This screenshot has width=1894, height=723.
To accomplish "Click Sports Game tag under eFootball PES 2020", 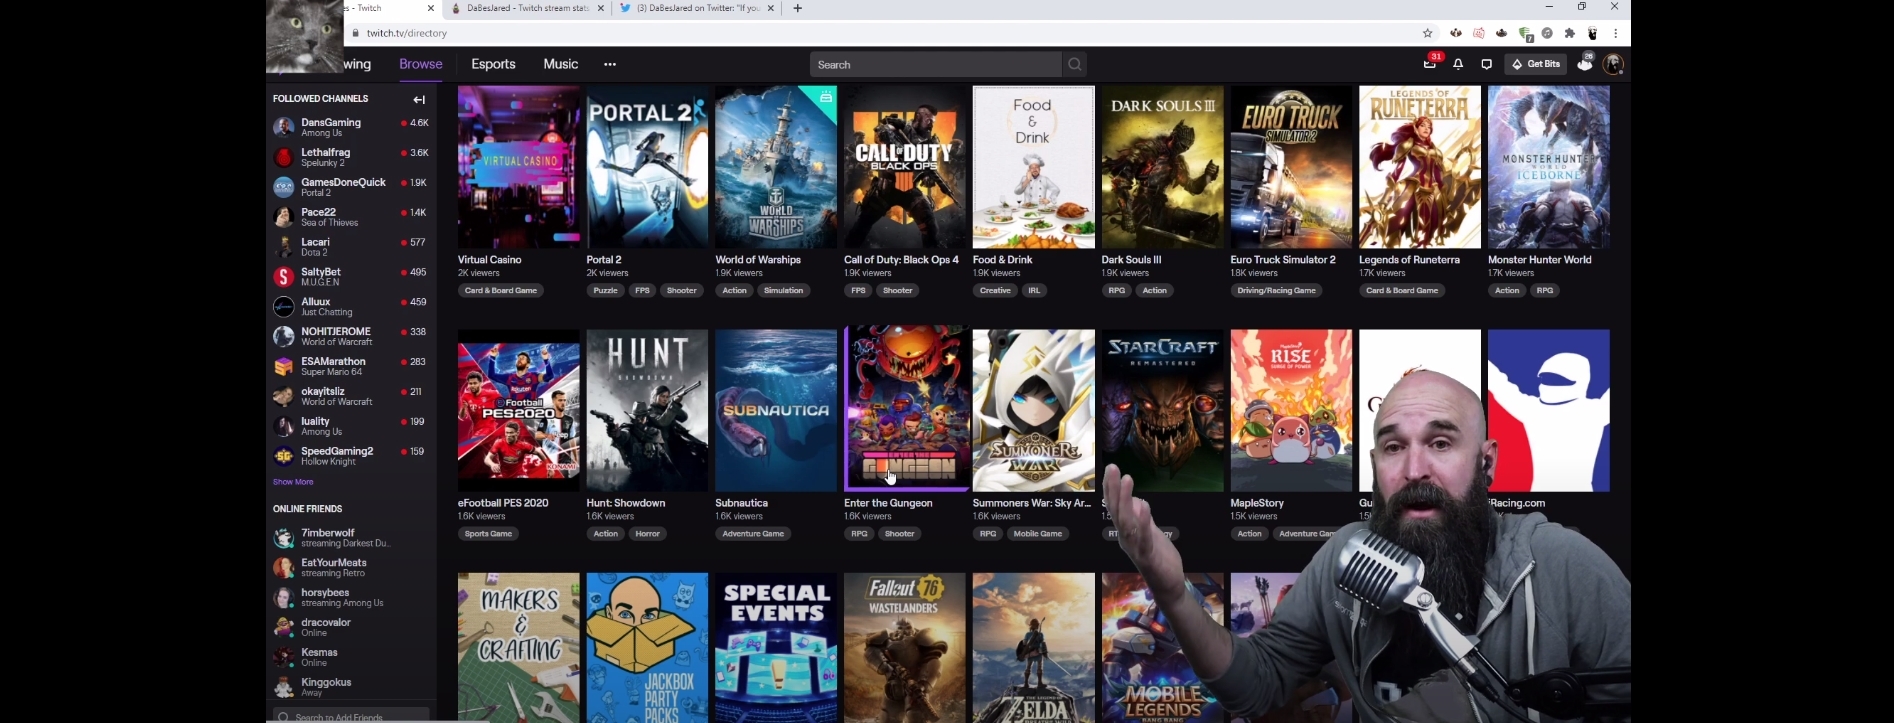I will click(x=489, y=534).
